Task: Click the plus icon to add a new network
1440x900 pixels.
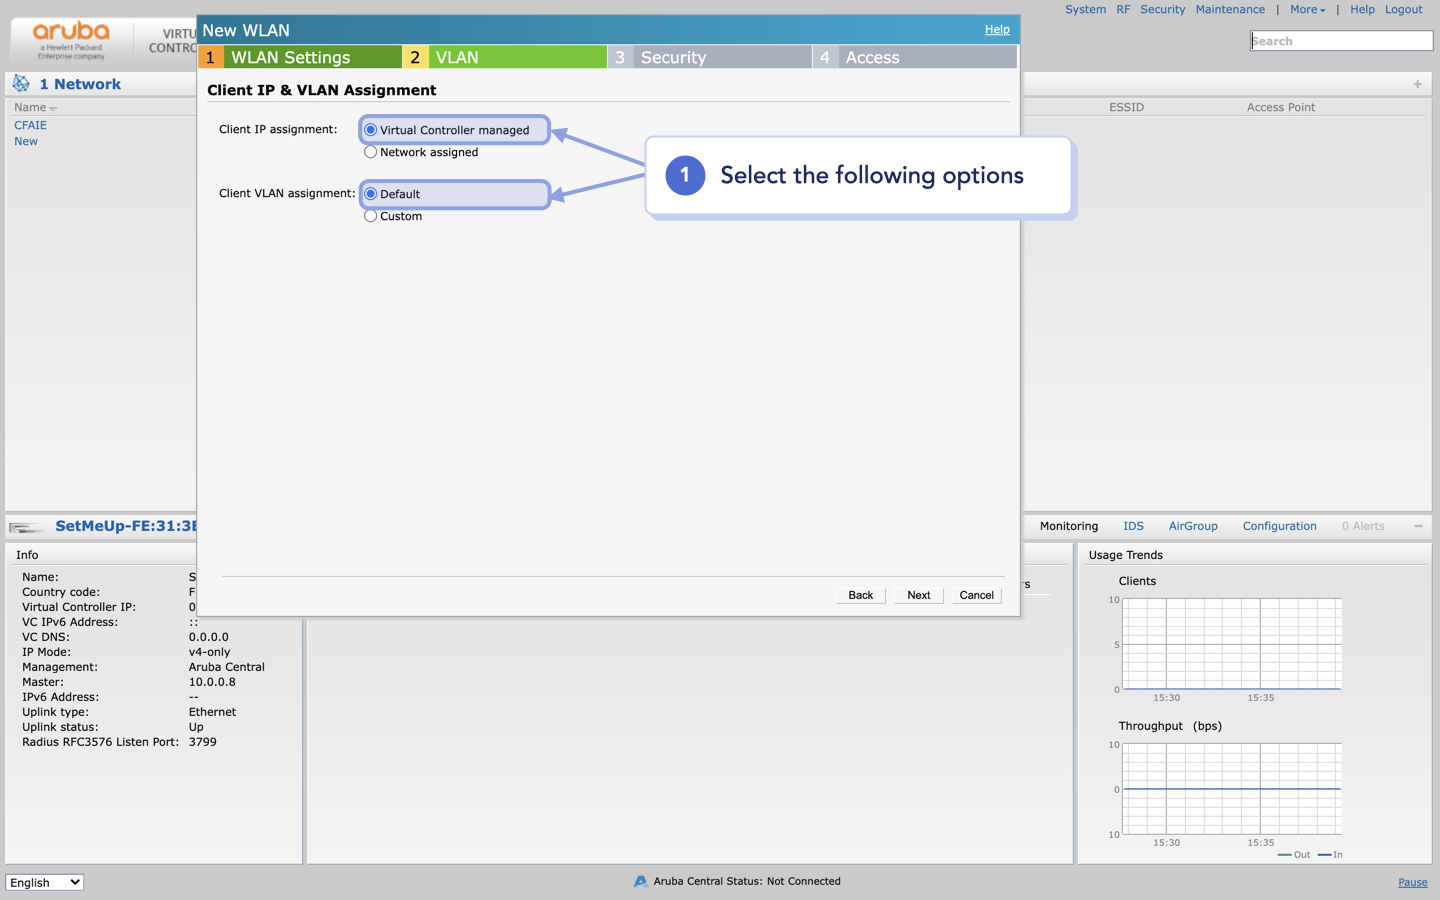Action: pyautogui.click(x=1417, y=84)
